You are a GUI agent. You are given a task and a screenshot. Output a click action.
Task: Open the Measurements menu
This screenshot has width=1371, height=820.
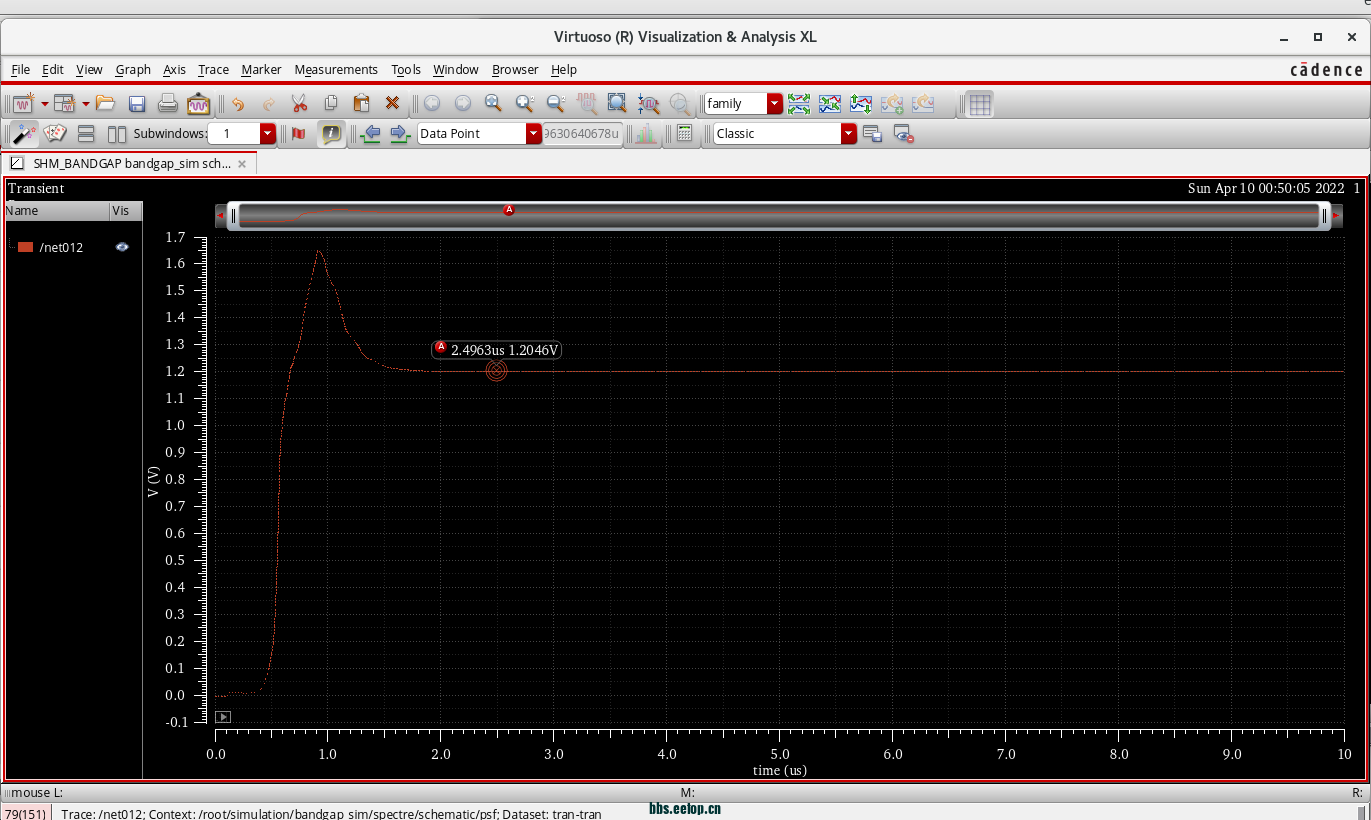tap(336, 70)
